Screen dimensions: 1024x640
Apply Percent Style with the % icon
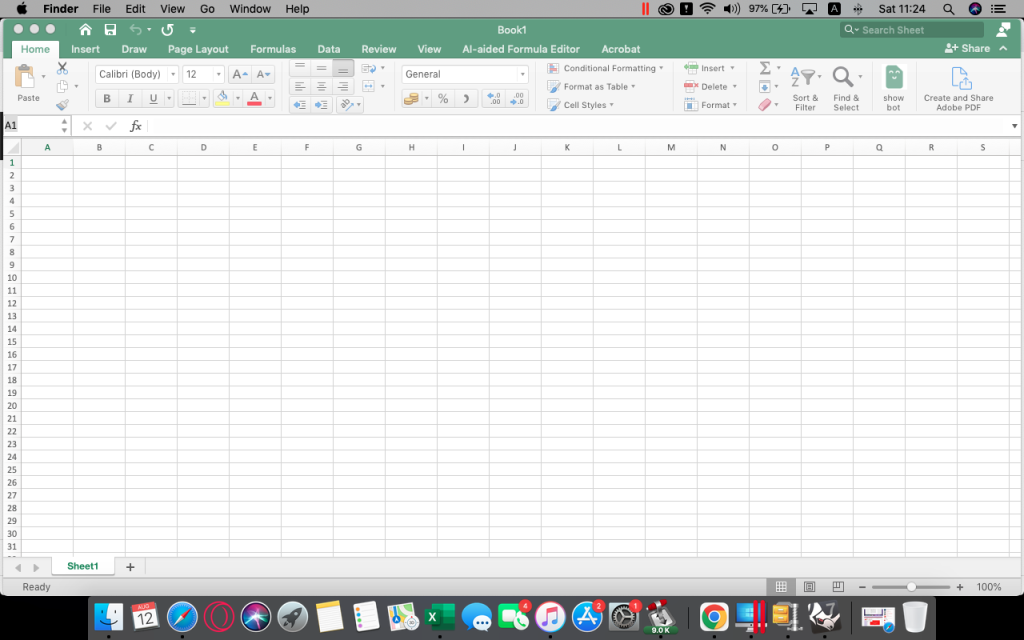pyautogui.click(x=443, y=99)
